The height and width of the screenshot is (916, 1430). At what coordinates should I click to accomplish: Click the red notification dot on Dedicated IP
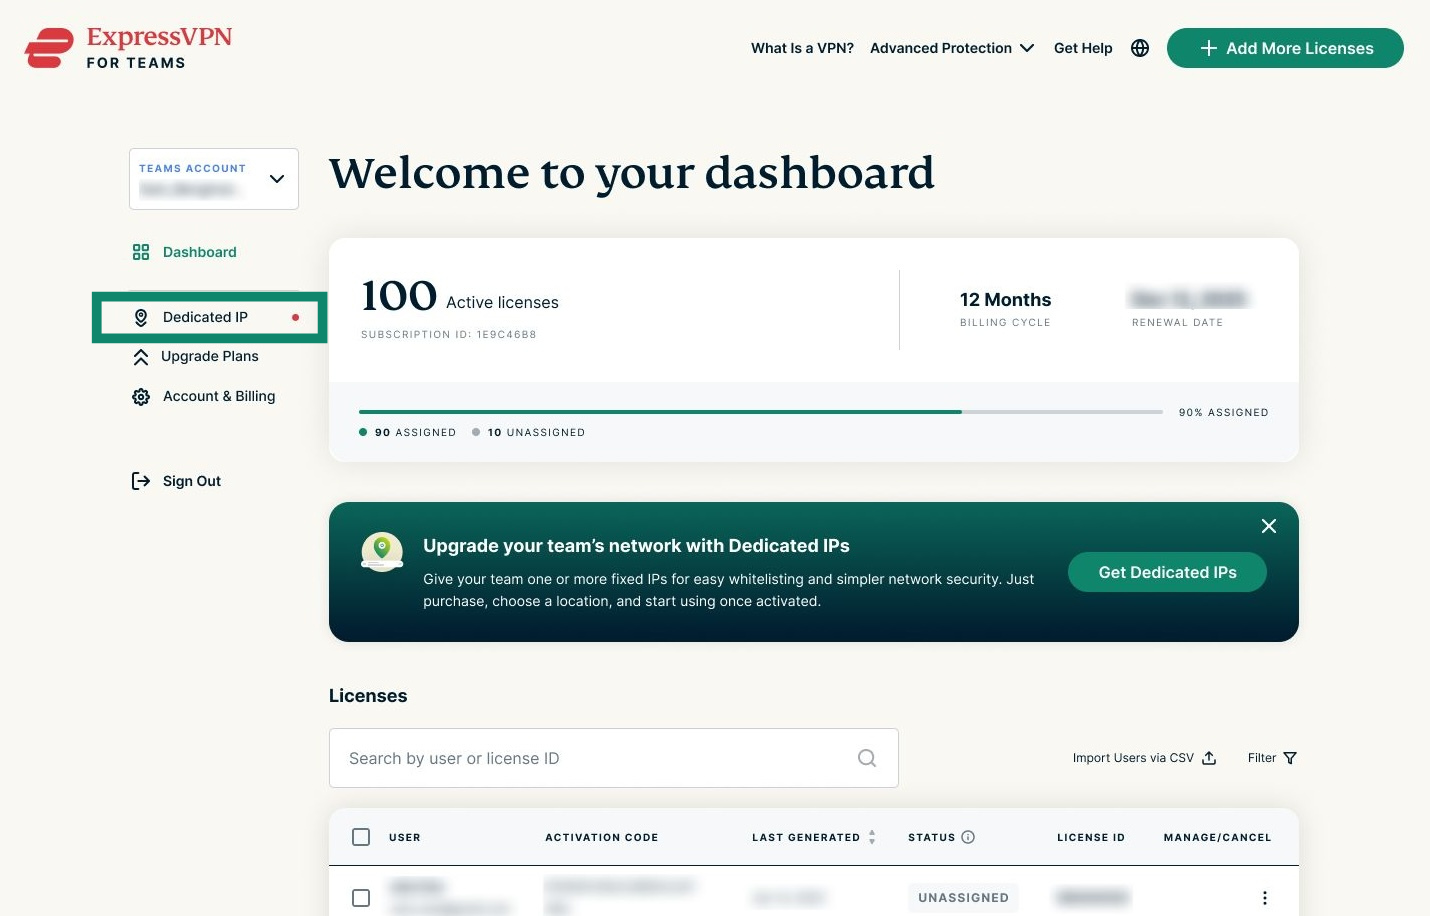pyautogui.click(x=295, y=317)
